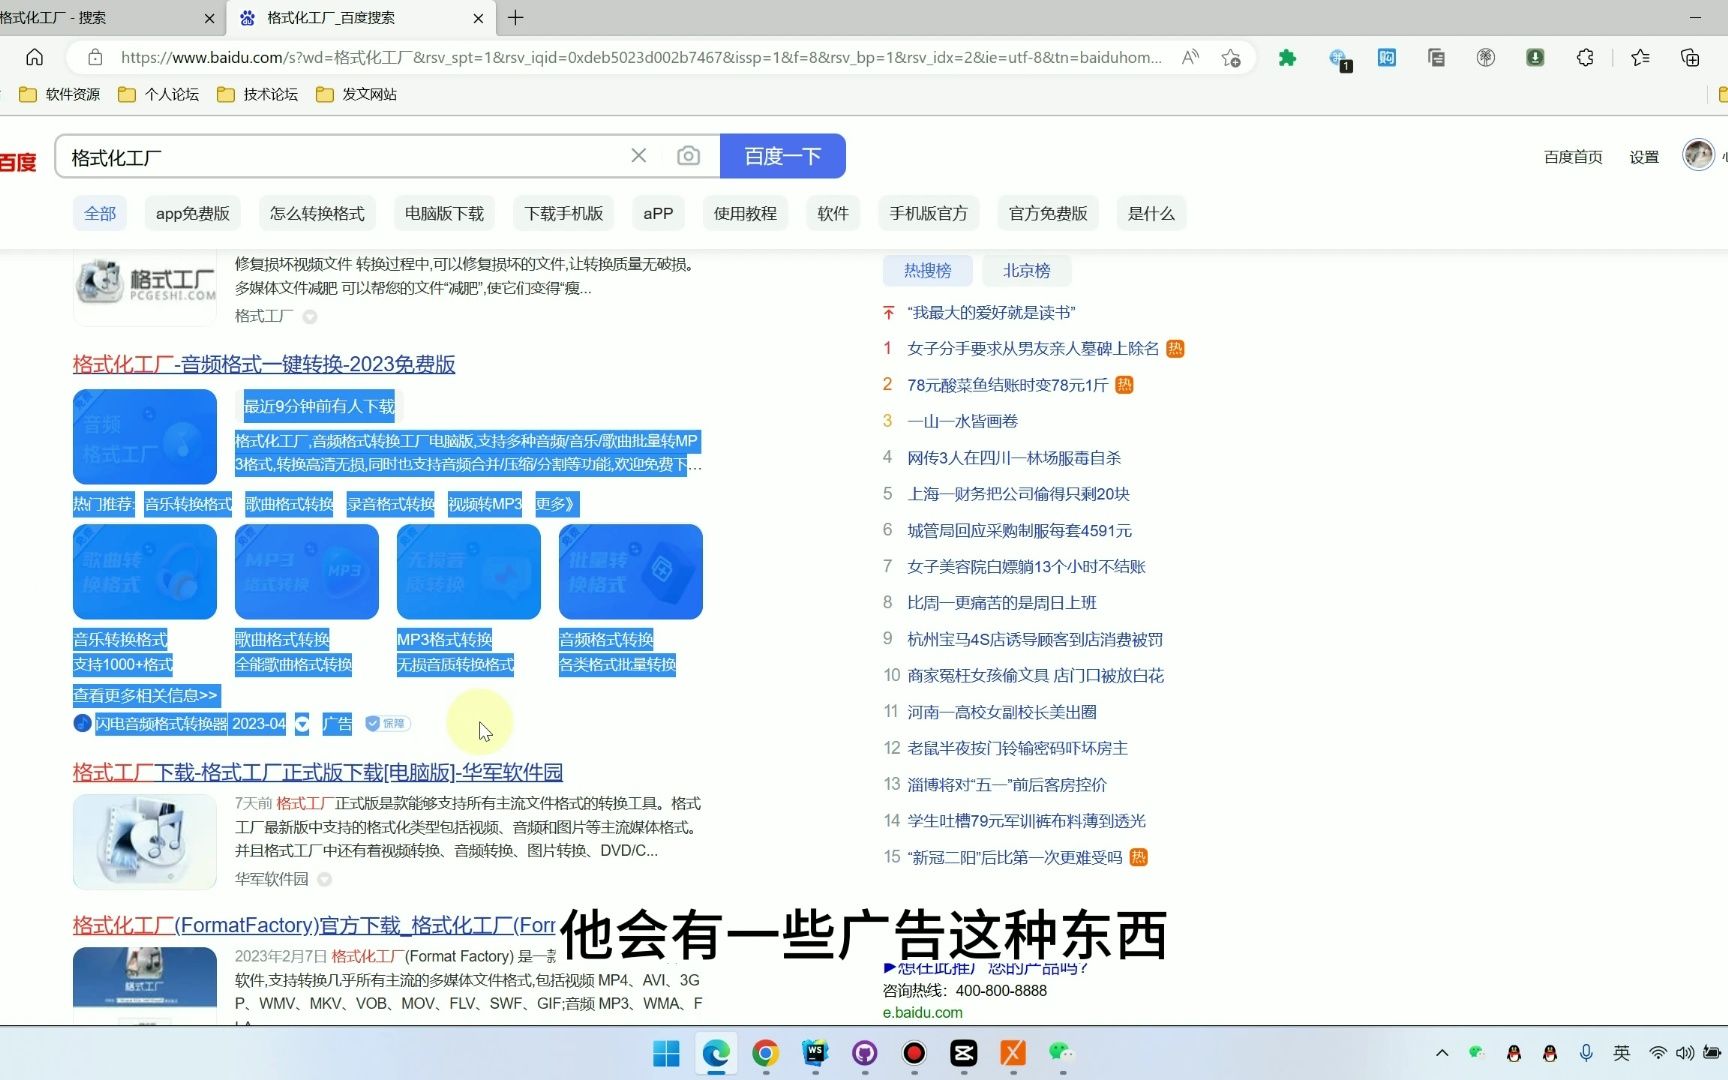Select the app免费版 filter
The image size is (1728, 1080).
click(x=193, y=214)
